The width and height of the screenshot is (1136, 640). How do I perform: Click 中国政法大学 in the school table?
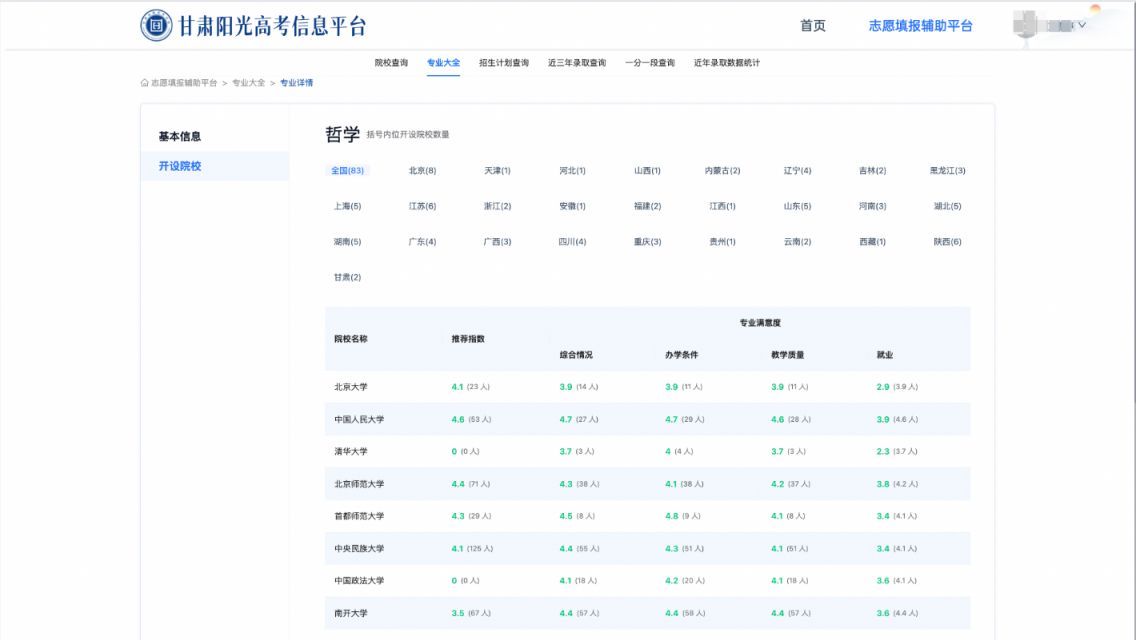(359, 581)
